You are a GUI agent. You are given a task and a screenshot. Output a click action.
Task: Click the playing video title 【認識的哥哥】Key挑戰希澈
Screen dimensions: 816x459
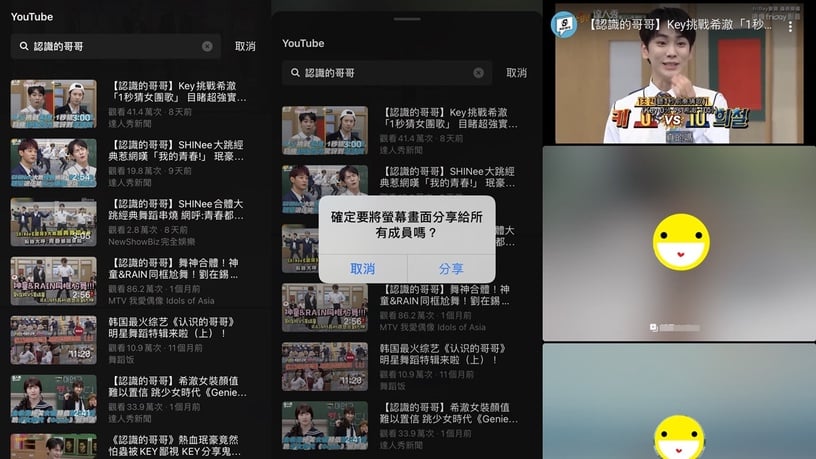681,24
